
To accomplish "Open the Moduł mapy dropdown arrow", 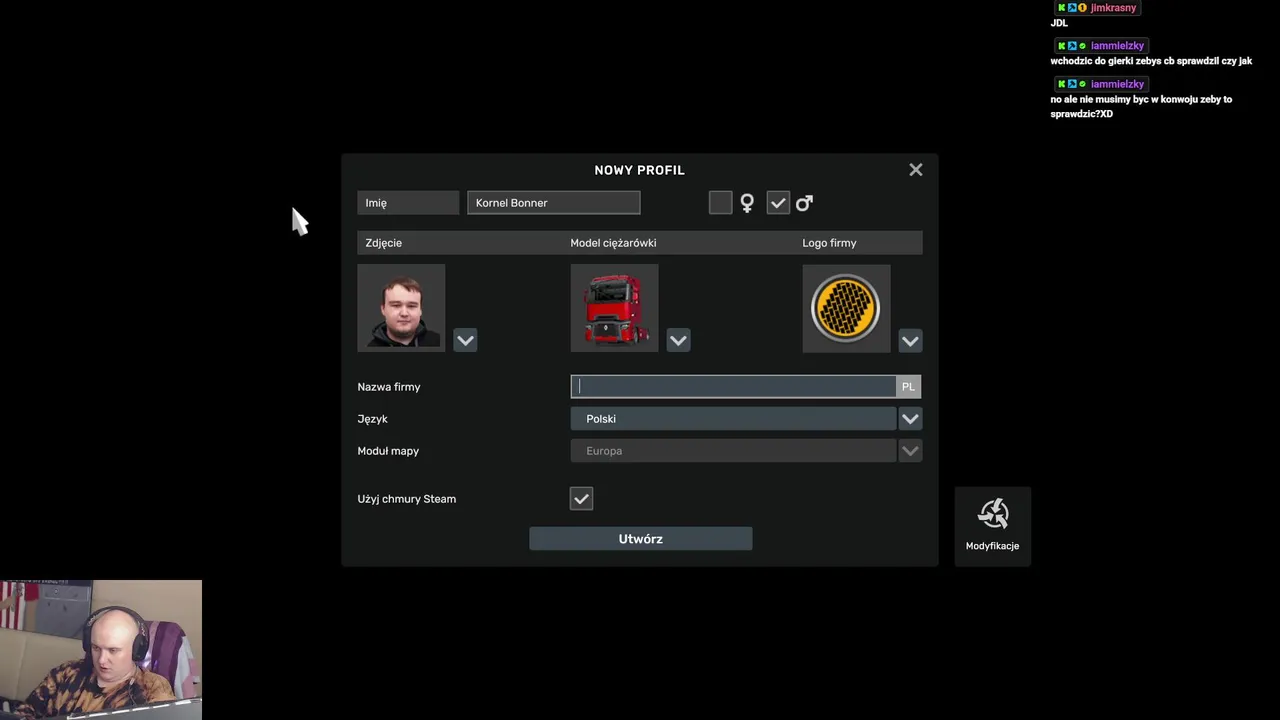I will [x=910, y=451].
